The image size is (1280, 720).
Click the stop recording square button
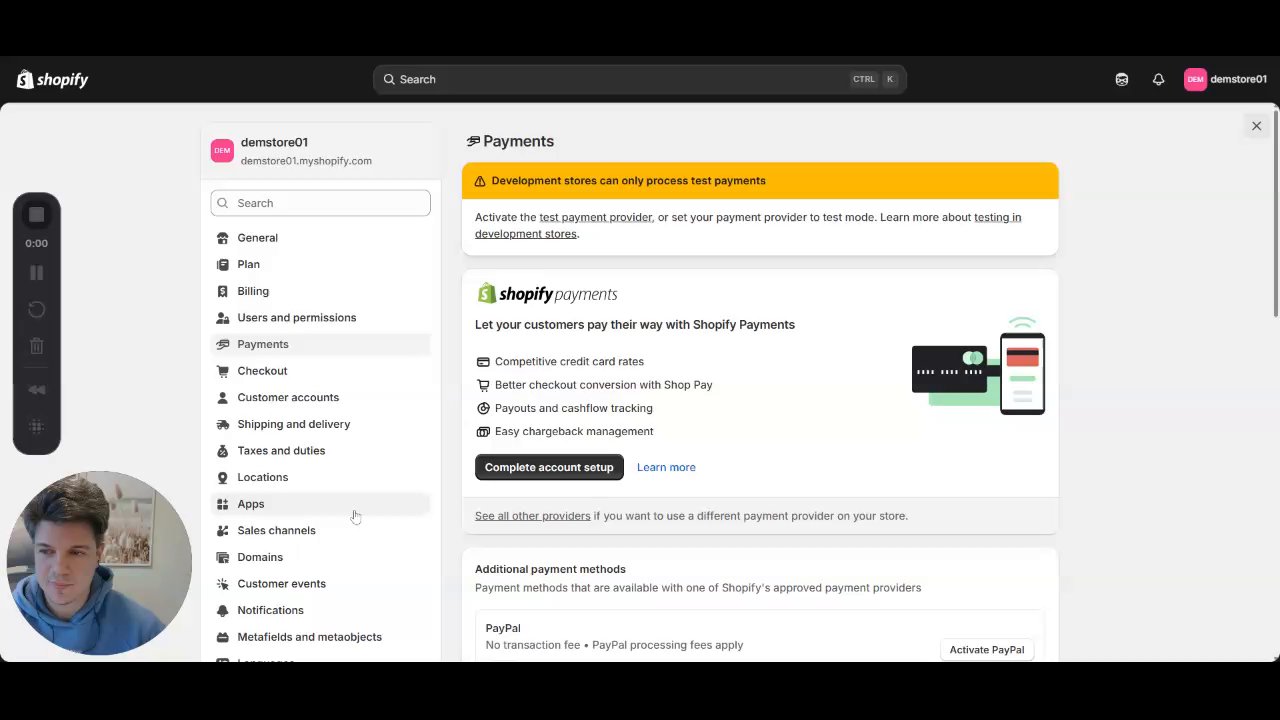36,215
